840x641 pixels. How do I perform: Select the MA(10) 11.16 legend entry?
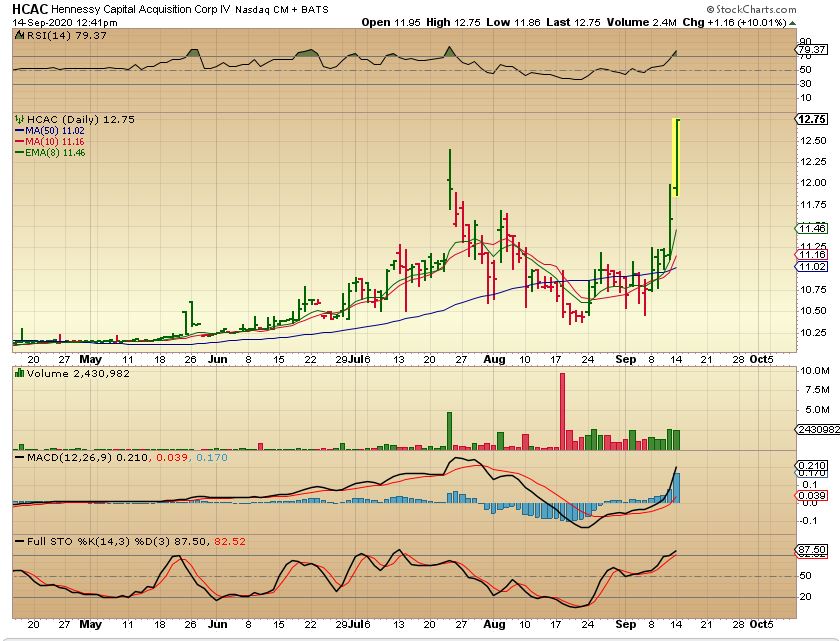(55, 142)
